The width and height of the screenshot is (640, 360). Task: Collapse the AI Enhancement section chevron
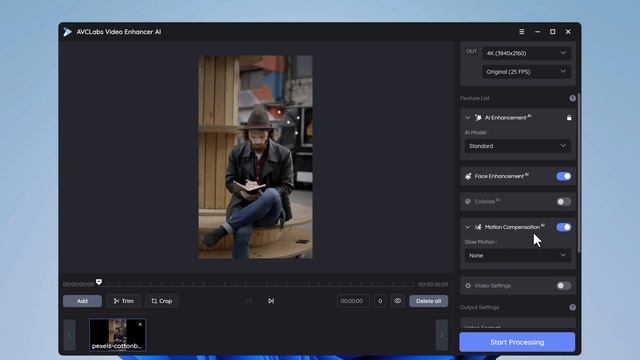pos(468,118)
